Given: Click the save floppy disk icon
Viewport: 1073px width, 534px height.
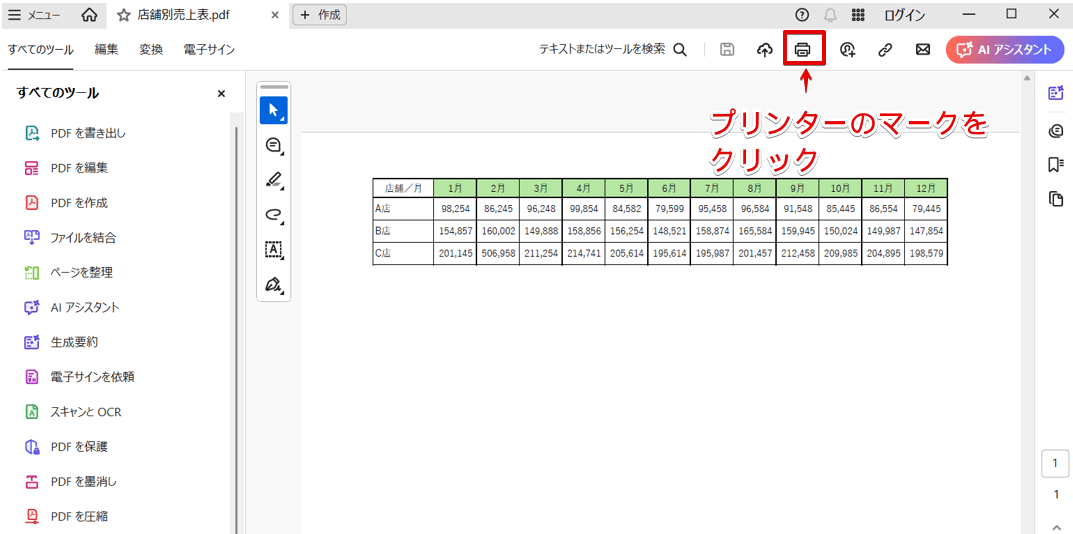Looking at the screenshot, I should 727,49.
